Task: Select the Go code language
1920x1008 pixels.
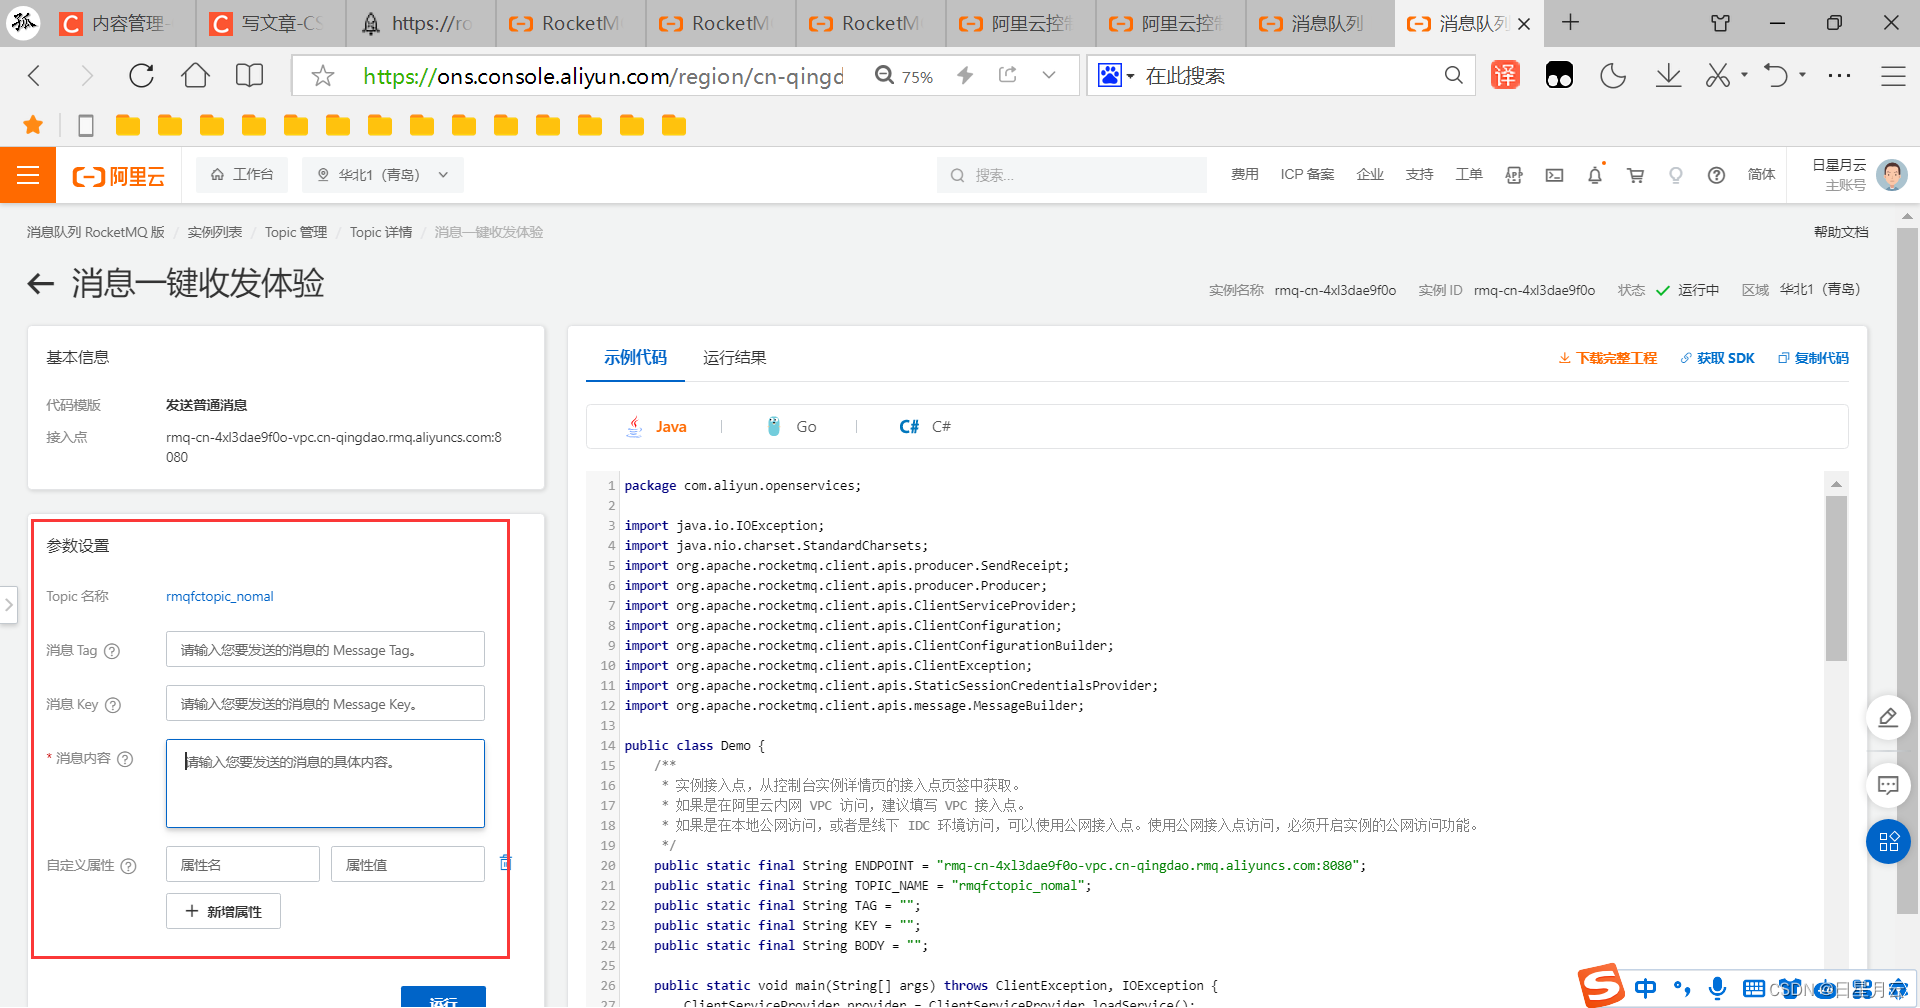Action: click(791, 427)
